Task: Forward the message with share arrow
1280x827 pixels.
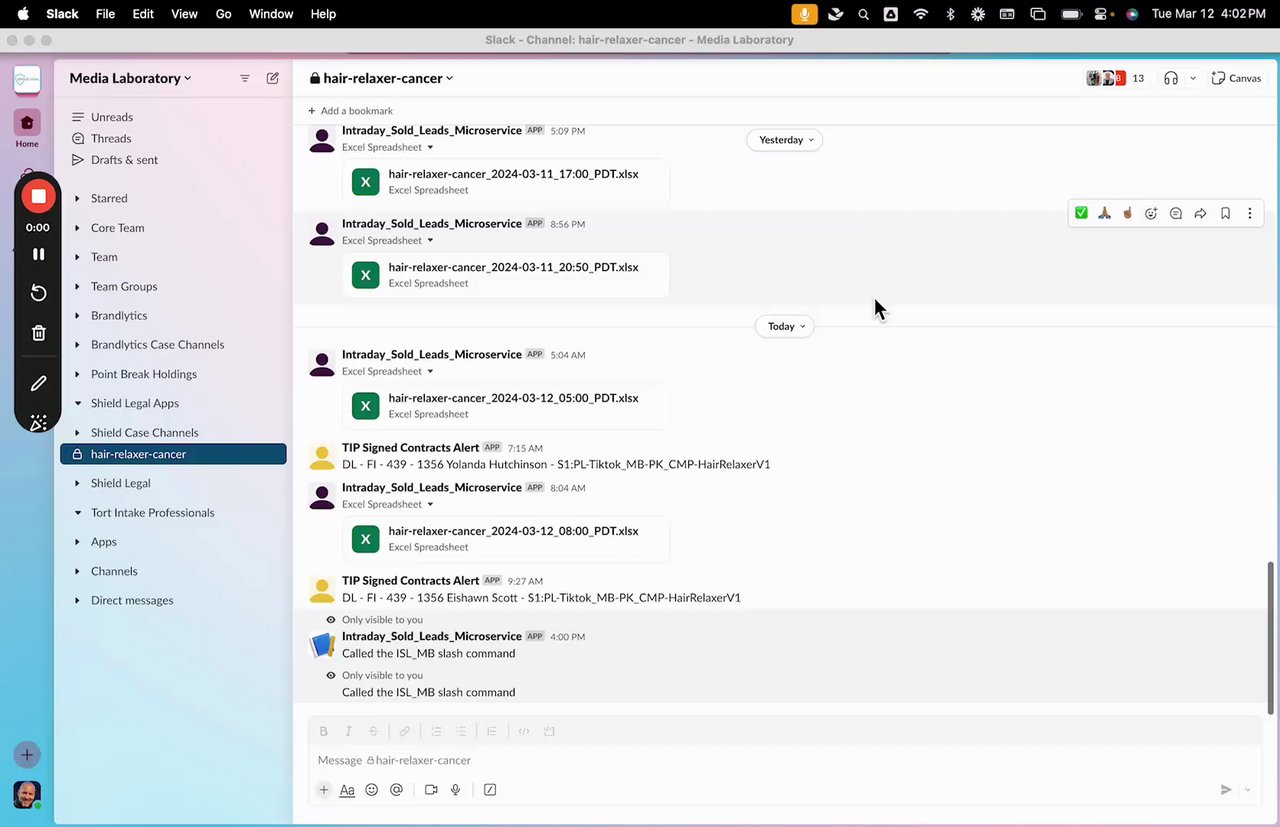Action: (1200, 213)
